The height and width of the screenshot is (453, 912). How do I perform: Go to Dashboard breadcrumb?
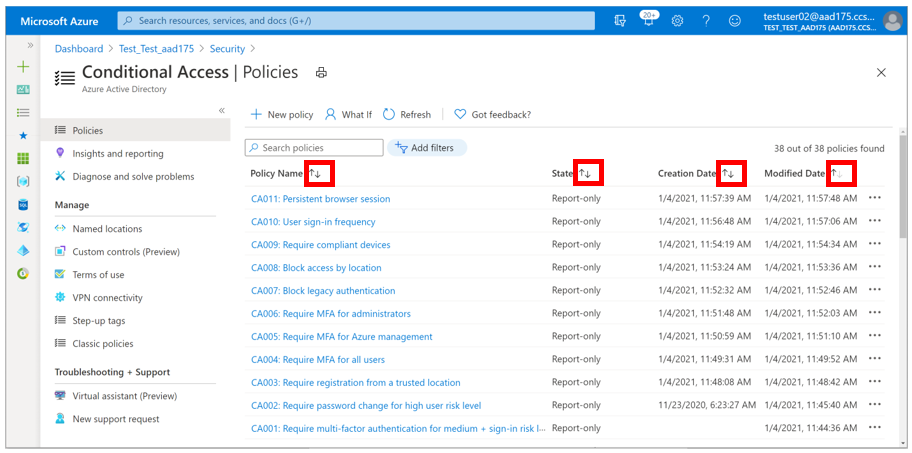coord(79,49)
